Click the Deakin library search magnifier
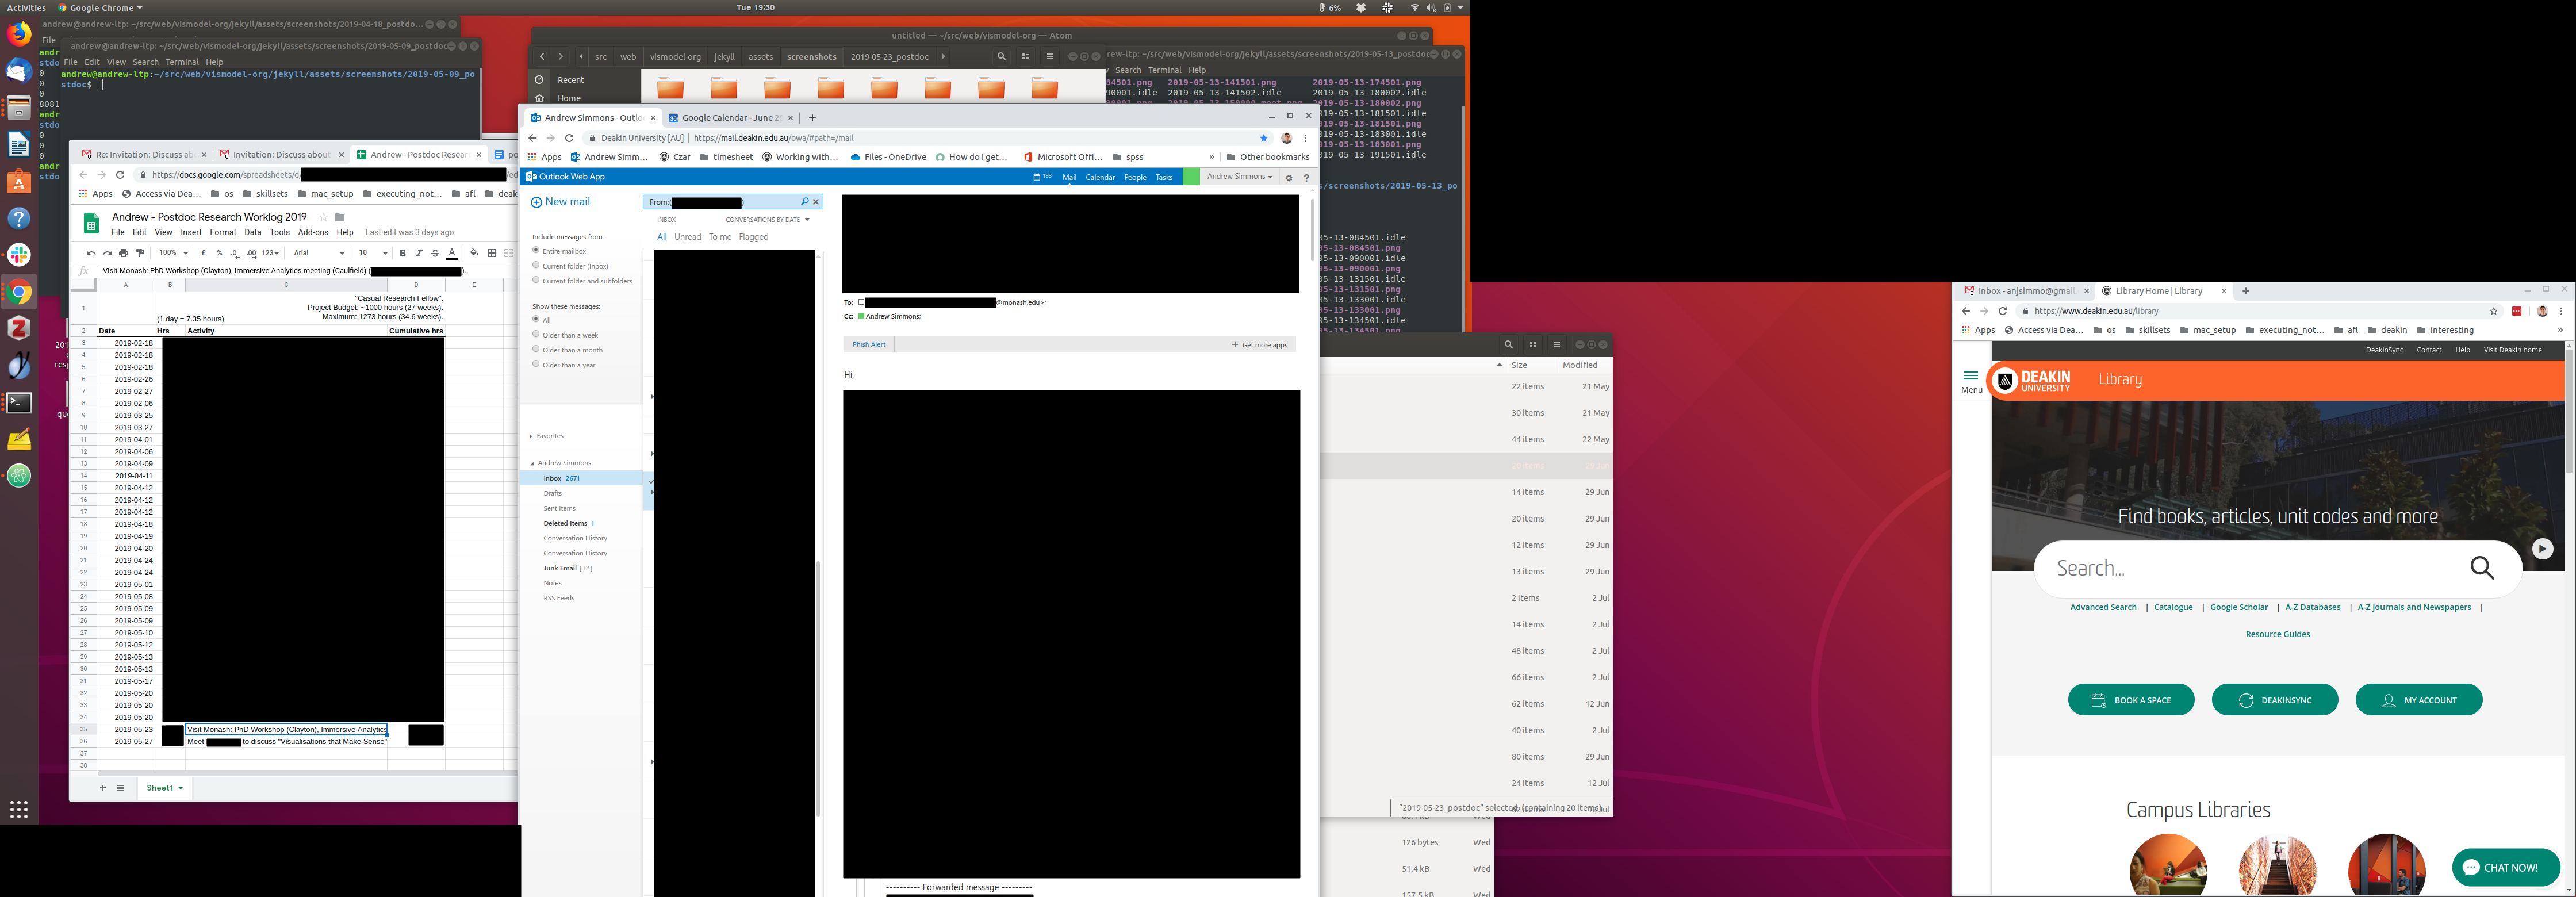Image resolution: width=2576 pixels, height=897 pixels. tap(2482, 568)
